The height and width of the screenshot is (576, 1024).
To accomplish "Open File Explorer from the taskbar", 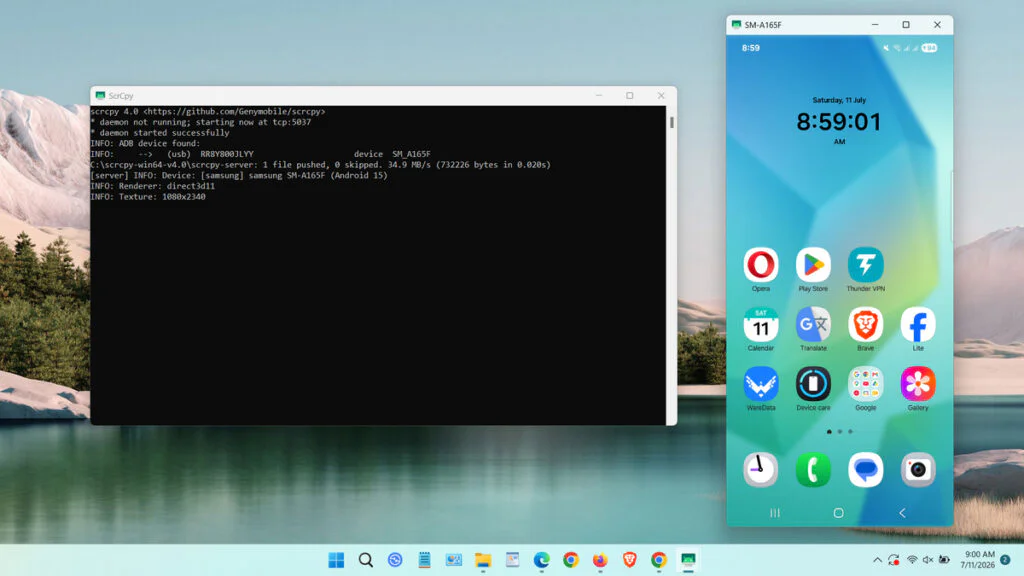I will point(483,560).
